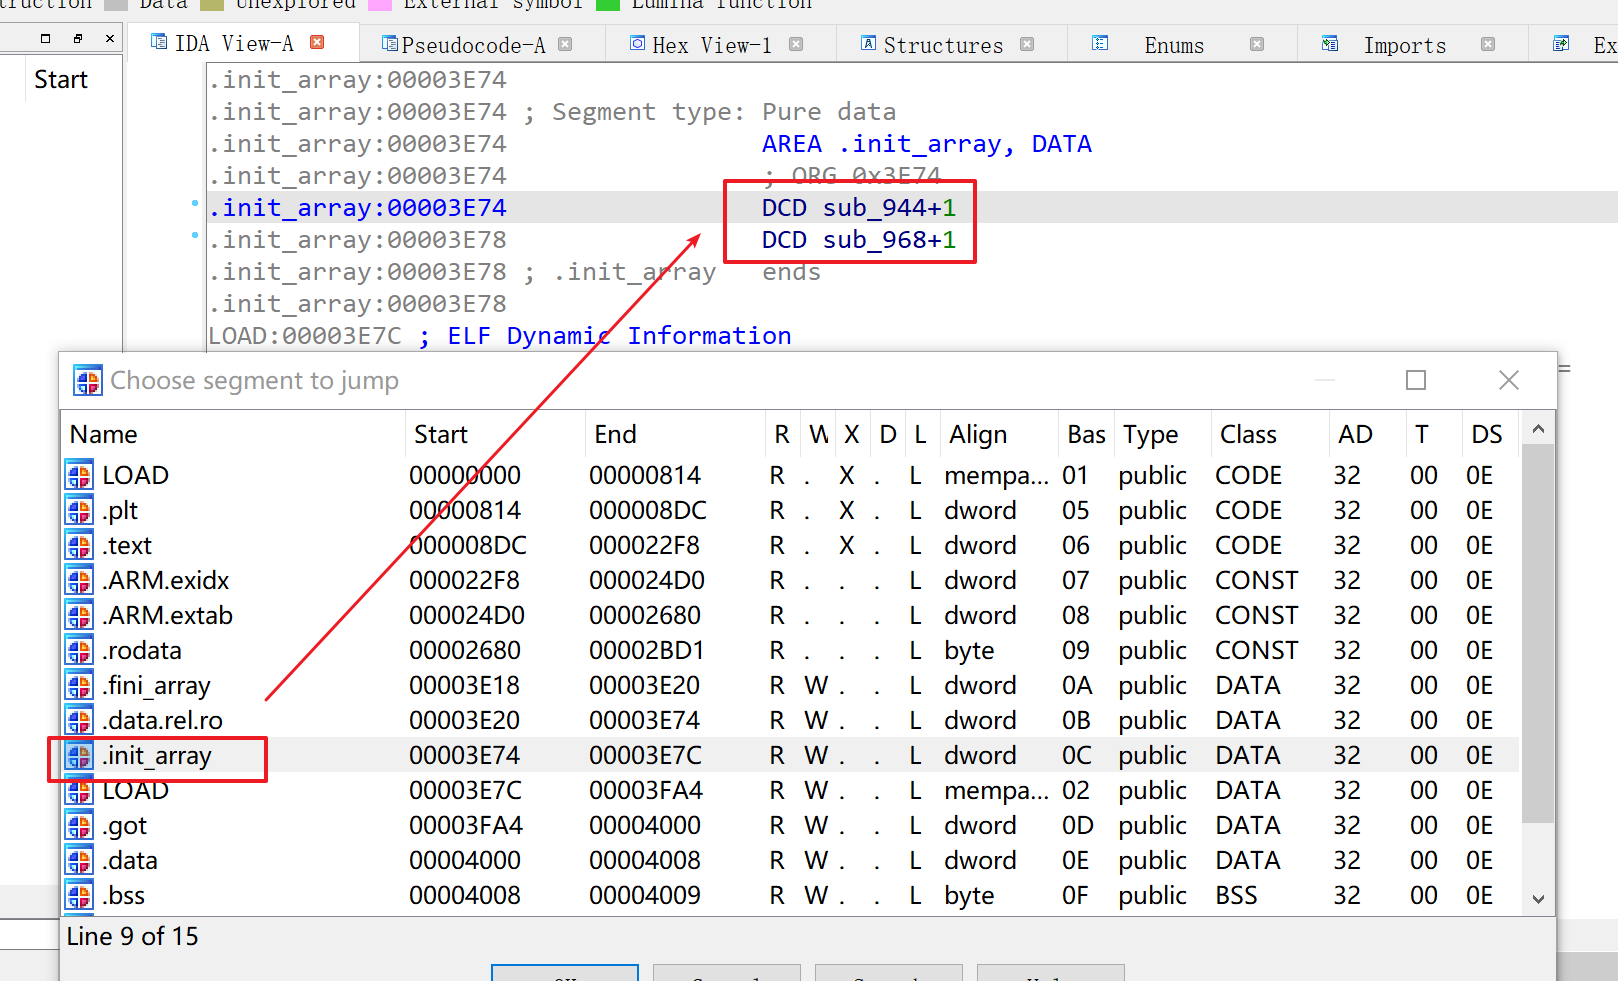The height and width of the screenshot is (981, 1618).
Task: Click the Imports tab icon
Action: [1330, 43]
